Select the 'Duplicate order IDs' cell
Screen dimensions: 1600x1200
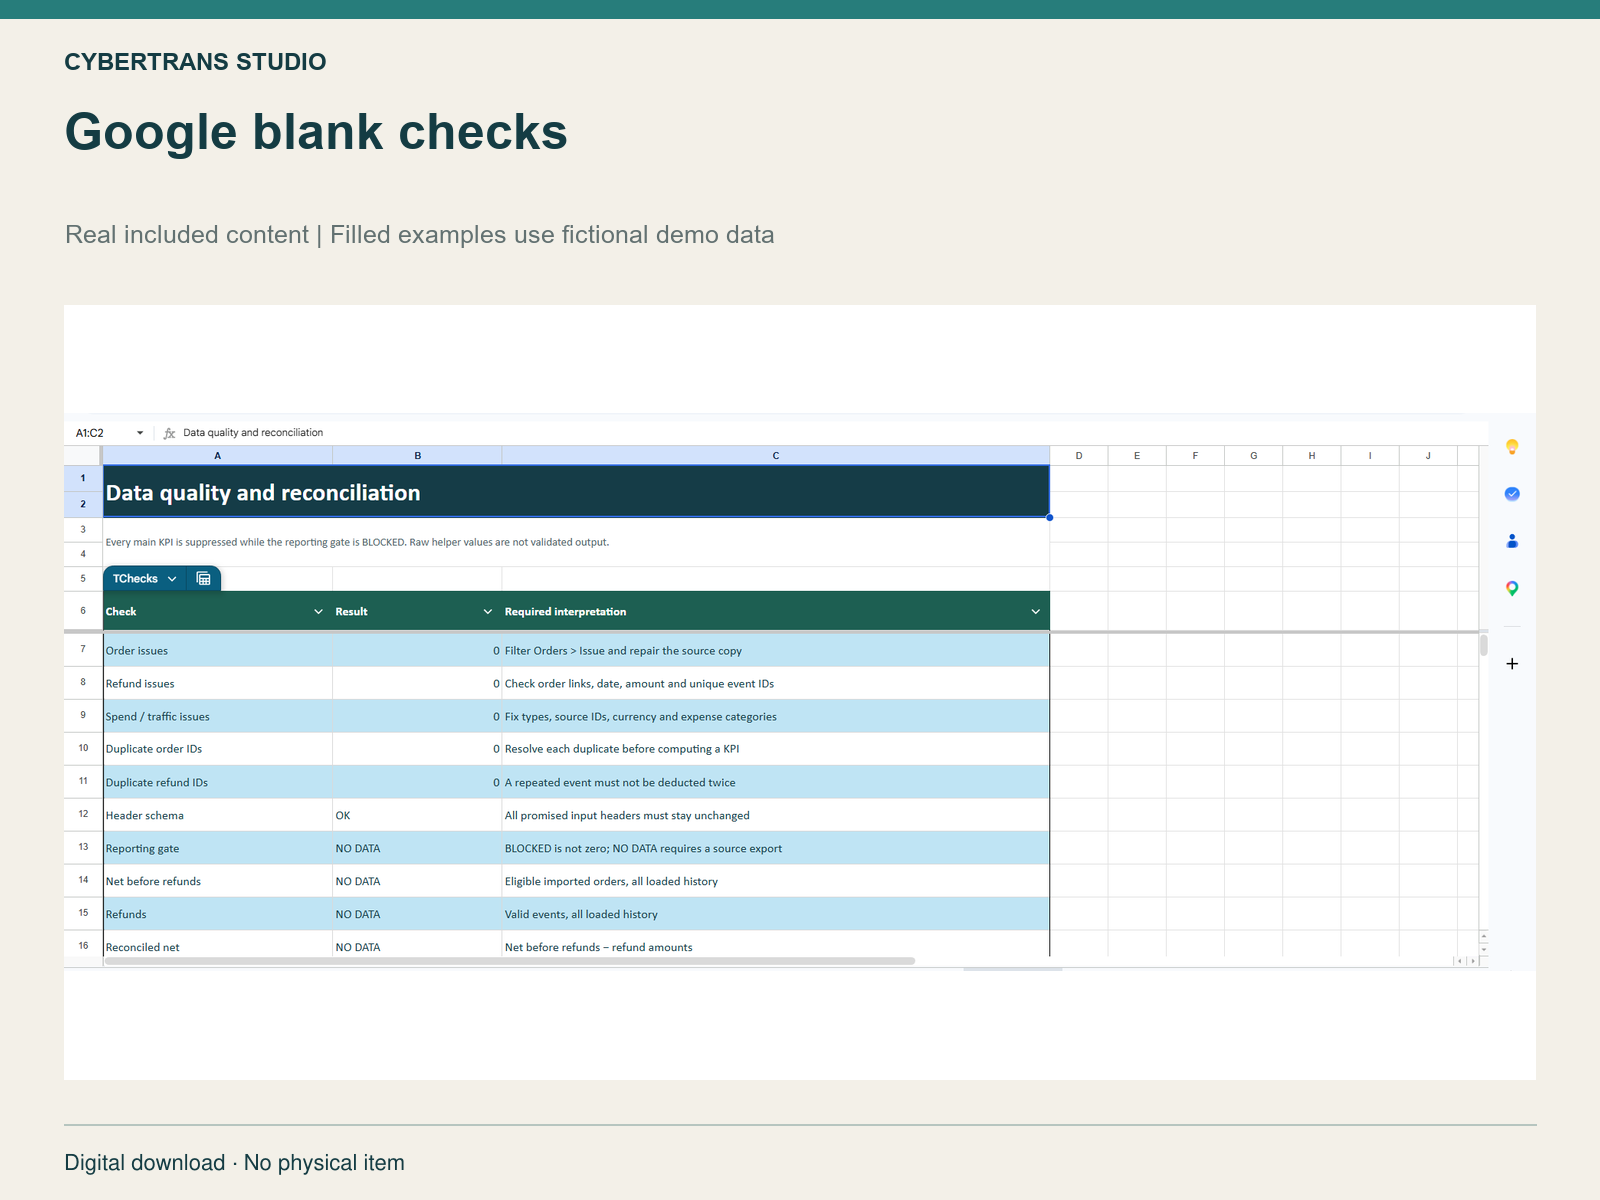[x=218, y=749]
